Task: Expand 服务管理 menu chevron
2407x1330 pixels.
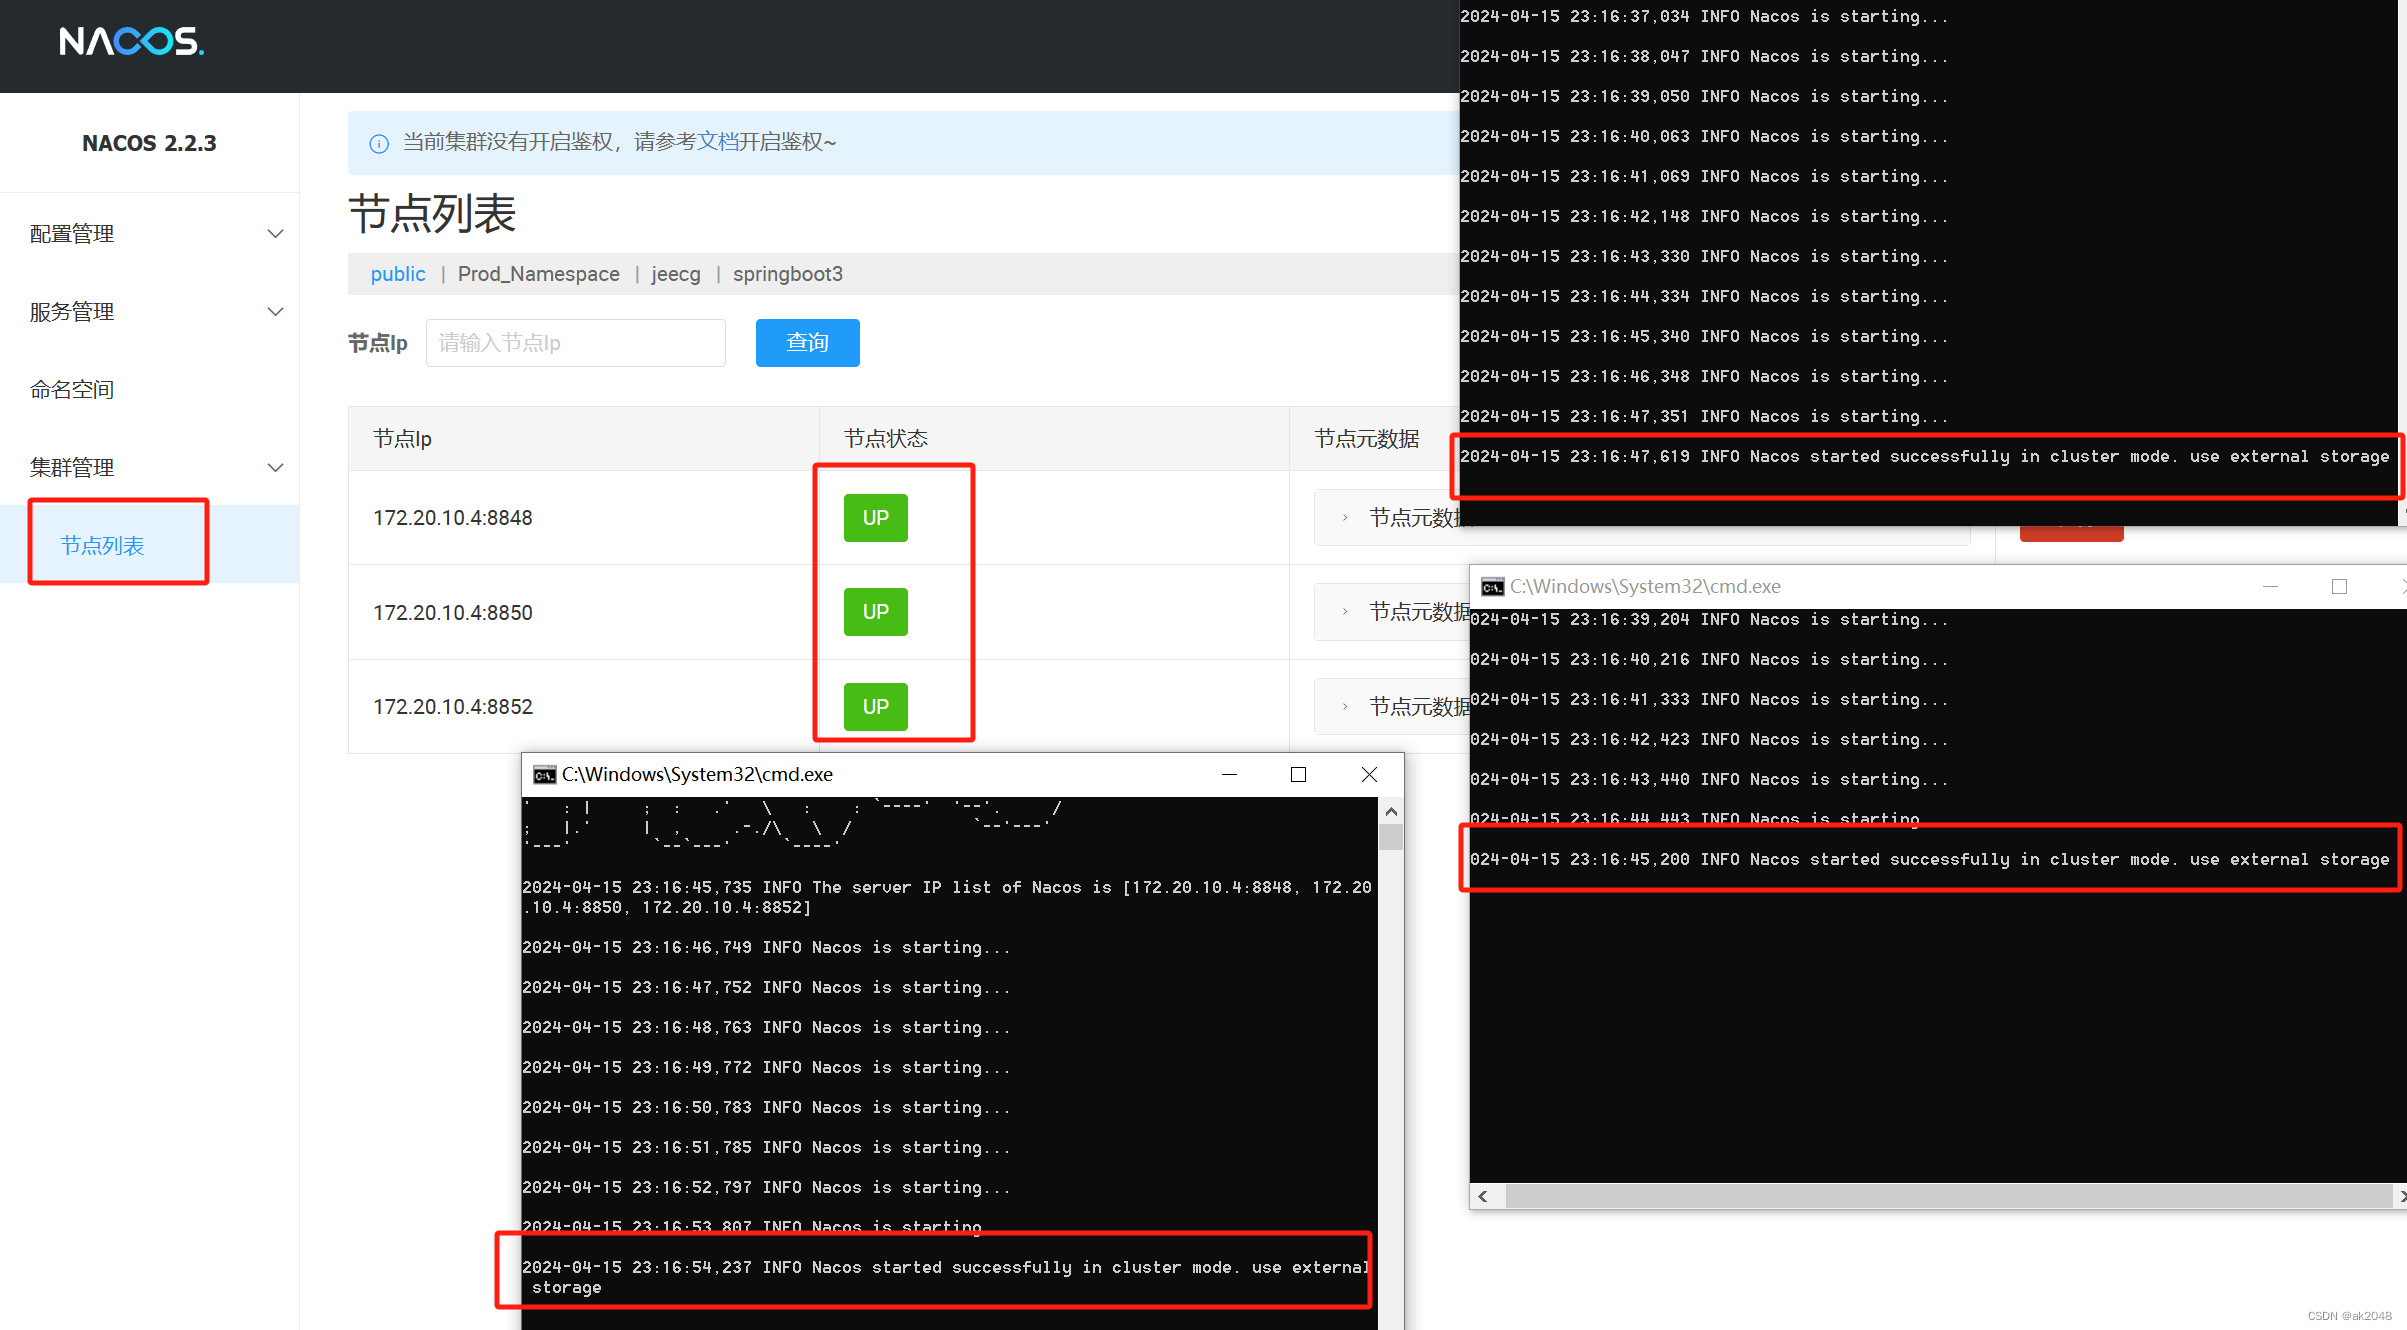Action: point(275,312)
